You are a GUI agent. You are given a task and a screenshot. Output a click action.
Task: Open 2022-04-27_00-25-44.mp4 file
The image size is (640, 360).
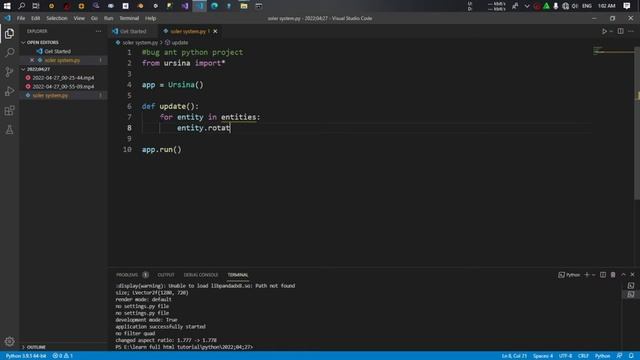point(63,78)
